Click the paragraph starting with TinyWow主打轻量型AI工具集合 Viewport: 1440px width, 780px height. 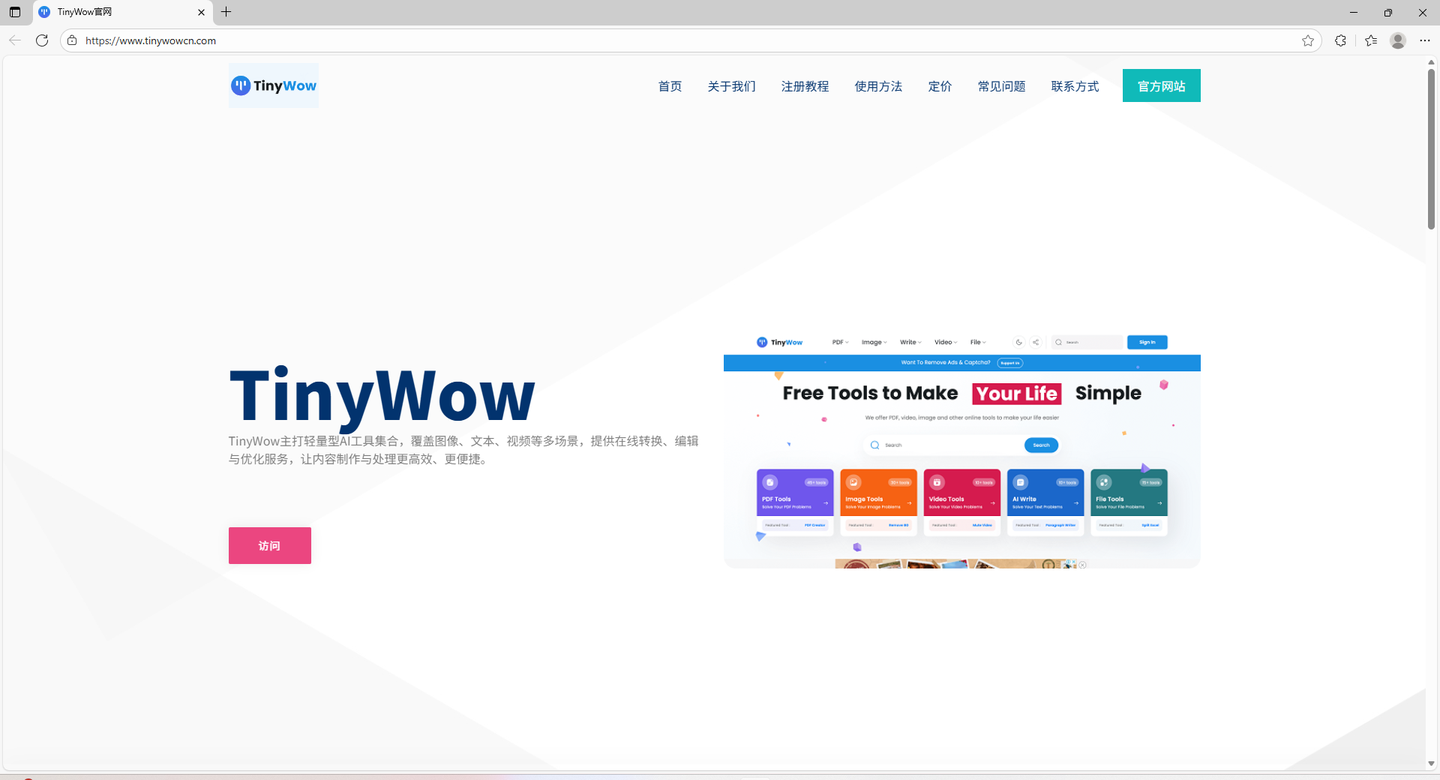(x=464, y=450)
